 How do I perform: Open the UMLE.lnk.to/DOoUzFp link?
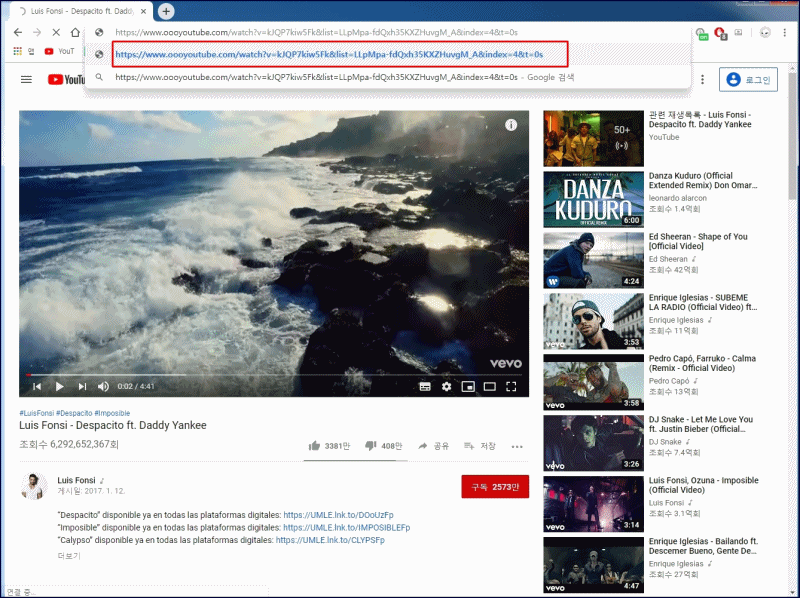tap(338, 515)
